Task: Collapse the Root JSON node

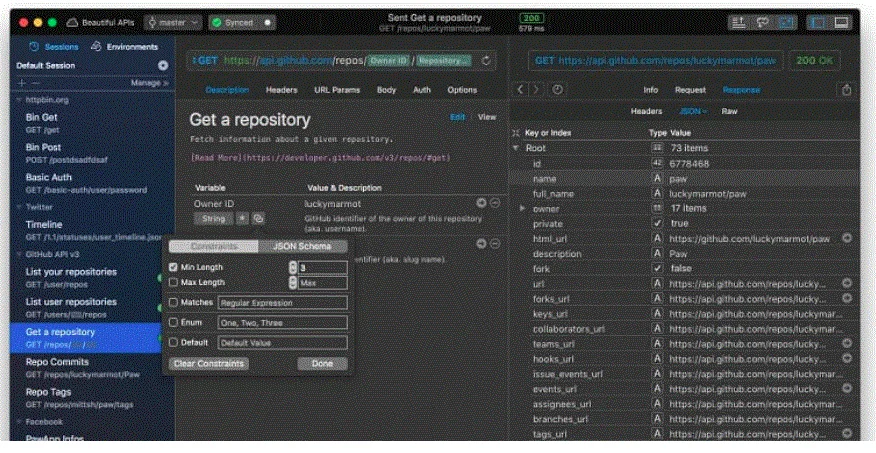Action: click(x=516, y=149)
